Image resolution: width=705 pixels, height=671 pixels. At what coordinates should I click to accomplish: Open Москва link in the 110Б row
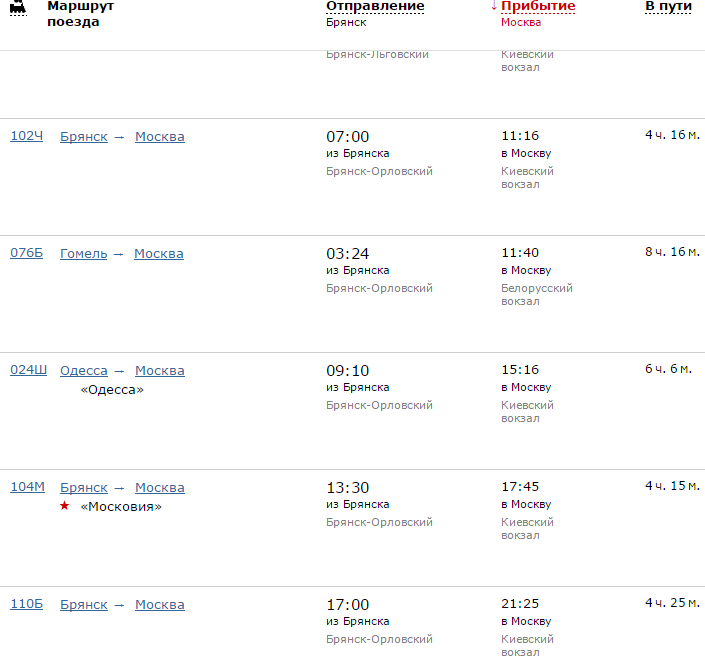[160, 604]
